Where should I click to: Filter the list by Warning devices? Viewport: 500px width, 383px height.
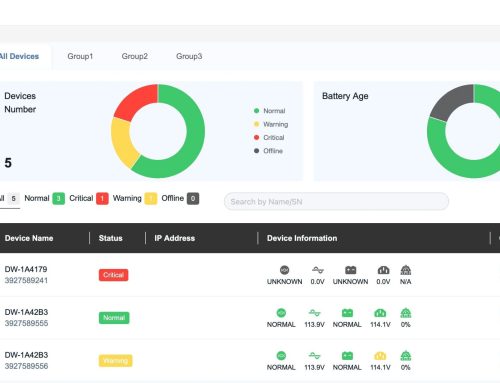tap(135, 198)
